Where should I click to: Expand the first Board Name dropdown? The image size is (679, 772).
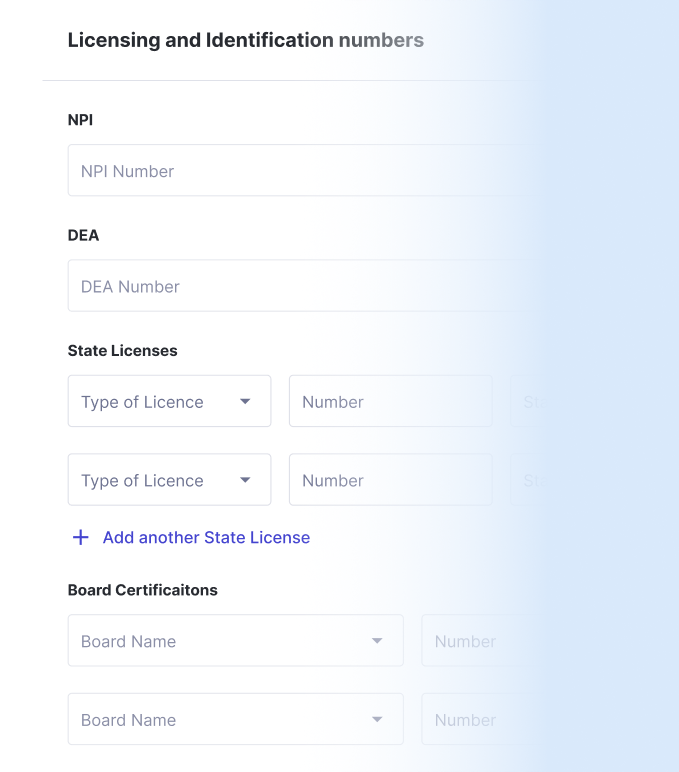point(236,640)
